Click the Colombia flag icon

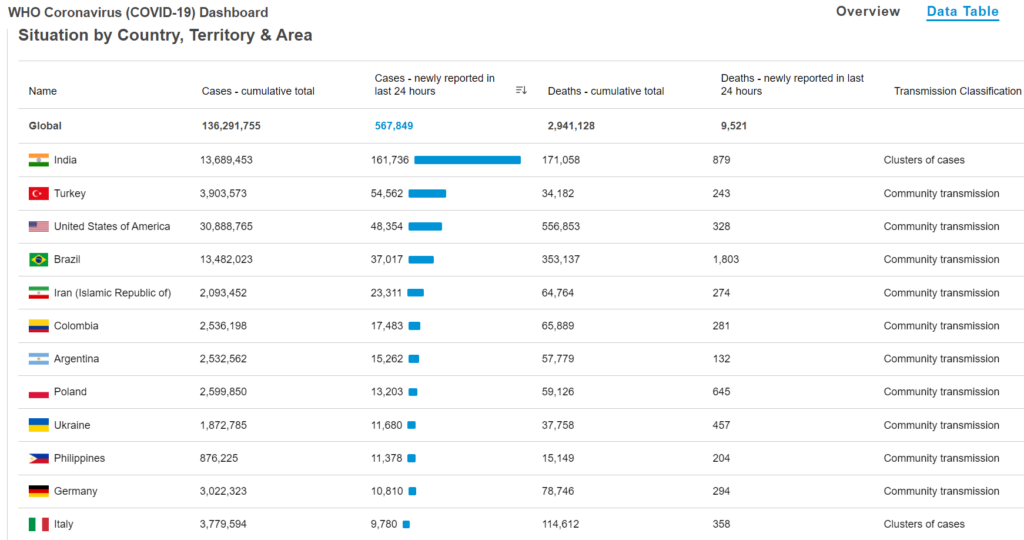(39, 326)
